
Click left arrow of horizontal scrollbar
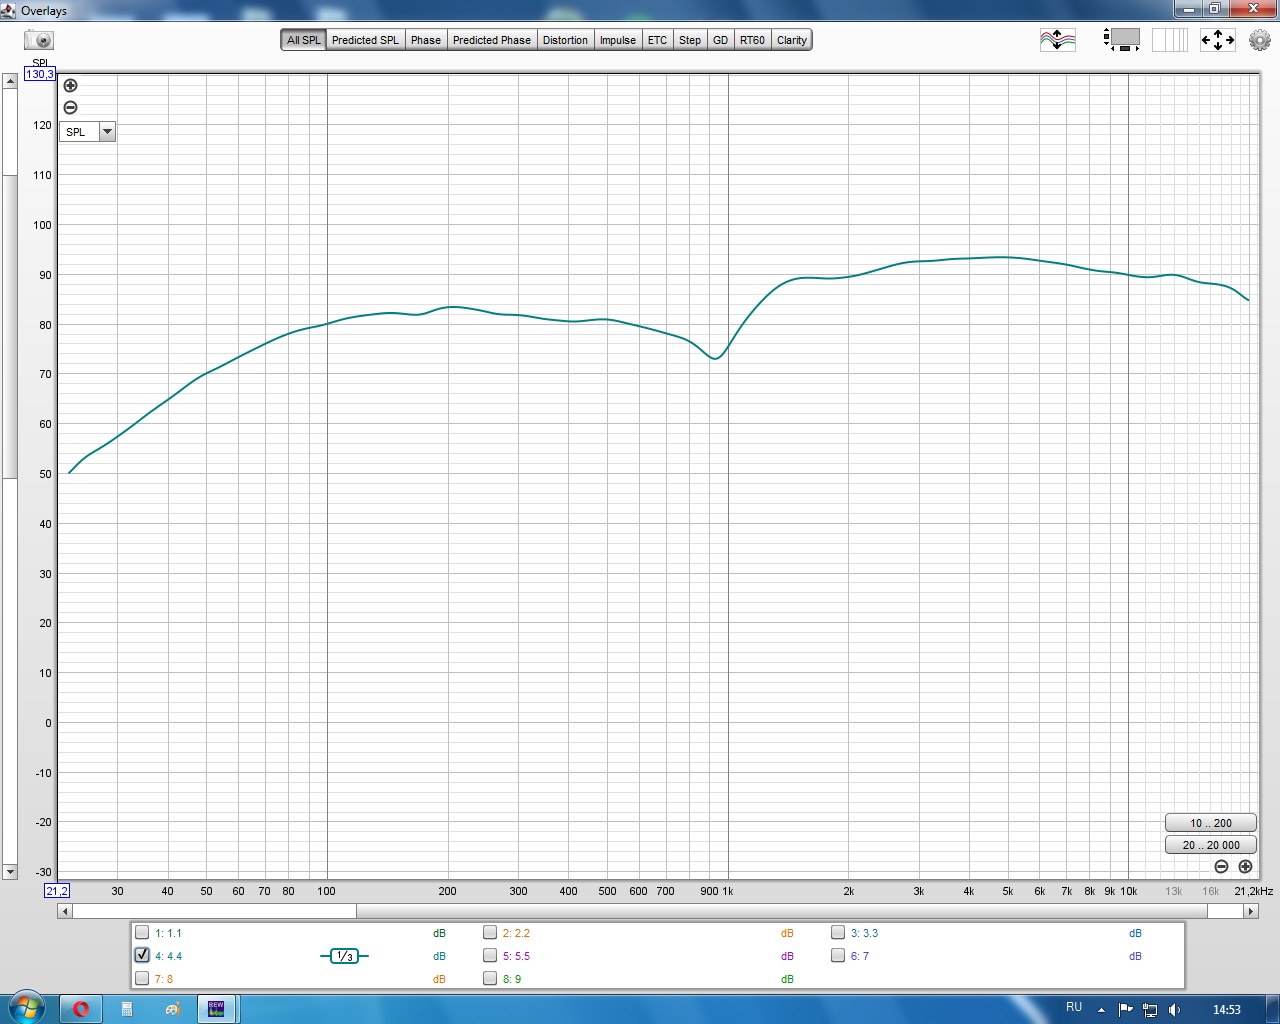64,911
